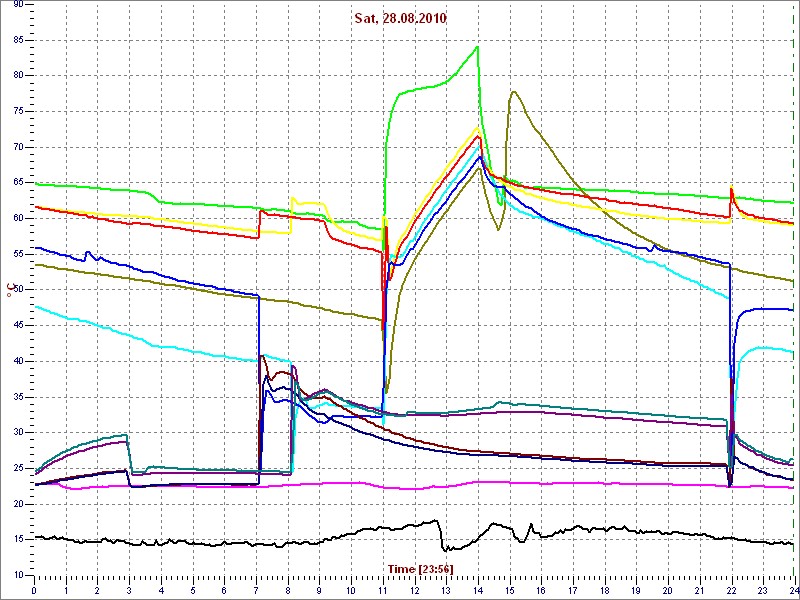
Task: Select the 50 label on temperature axis
Action: pos(18,290)
